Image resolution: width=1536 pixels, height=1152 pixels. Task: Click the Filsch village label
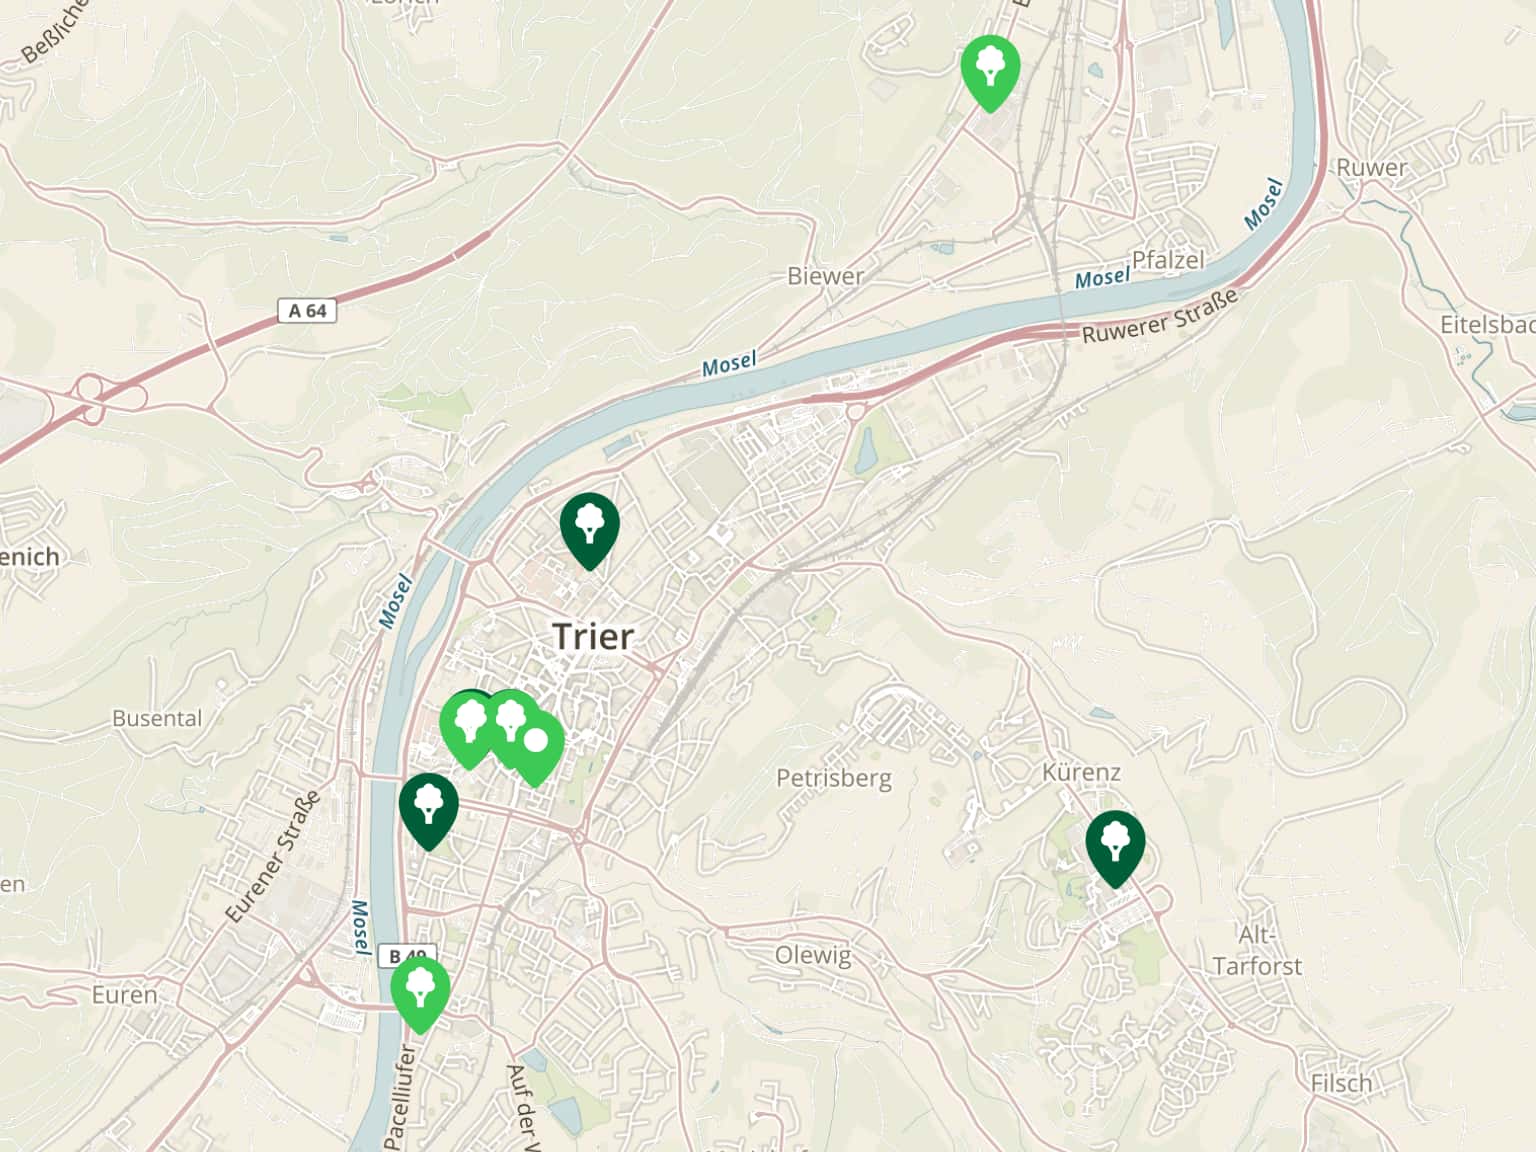pyautogui.click(x=1341, y=1083)
